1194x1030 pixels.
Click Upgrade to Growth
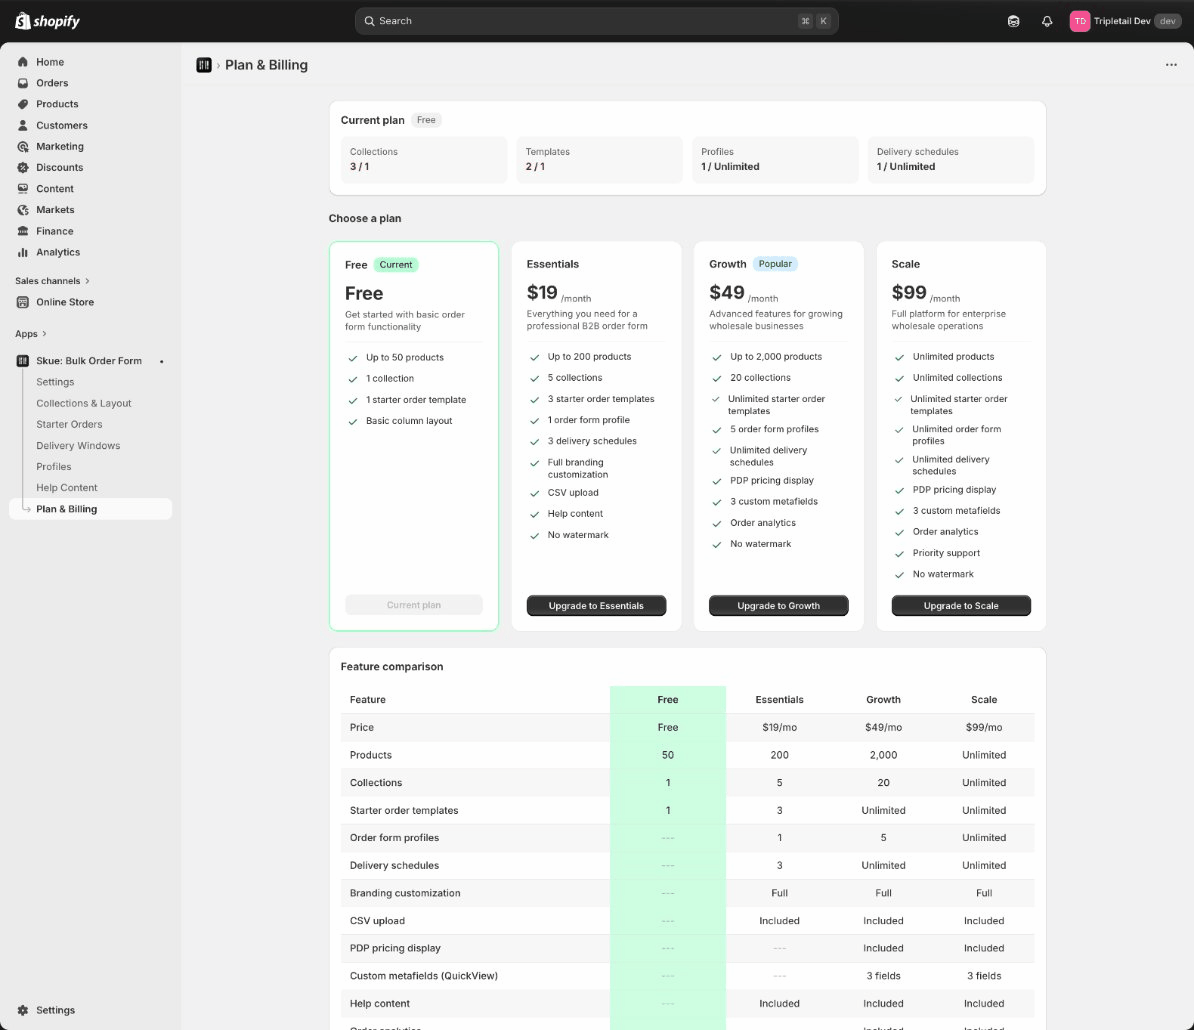(778, 605)
